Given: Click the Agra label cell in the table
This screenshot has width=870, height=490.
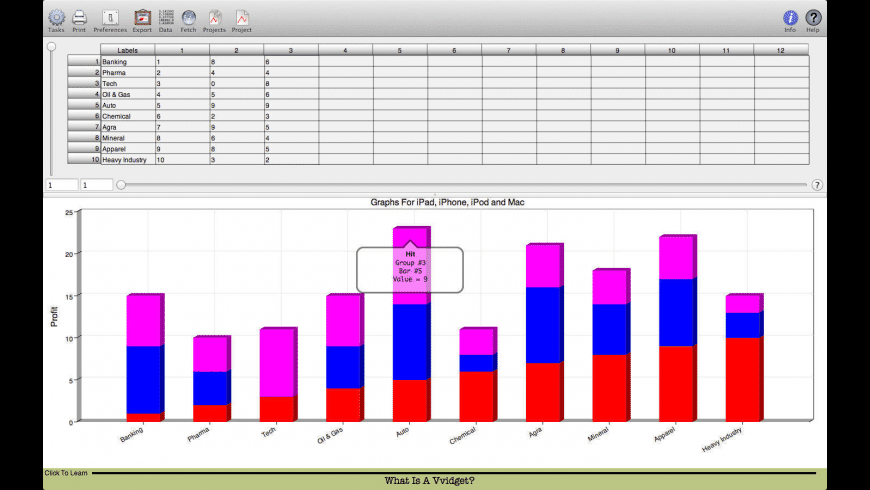Looking at the screenshot, I should pos(128,127).
